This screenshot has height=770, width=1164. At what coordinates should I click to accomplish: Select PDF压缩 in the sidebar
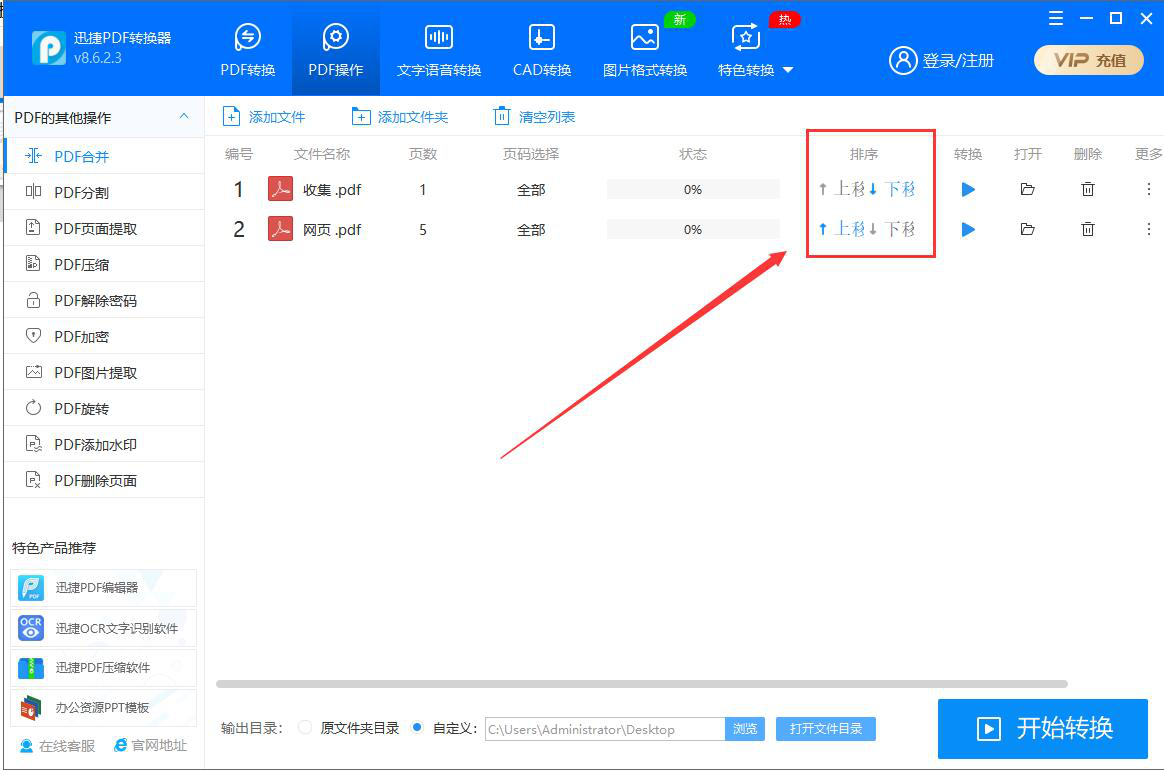click(104, 264)
